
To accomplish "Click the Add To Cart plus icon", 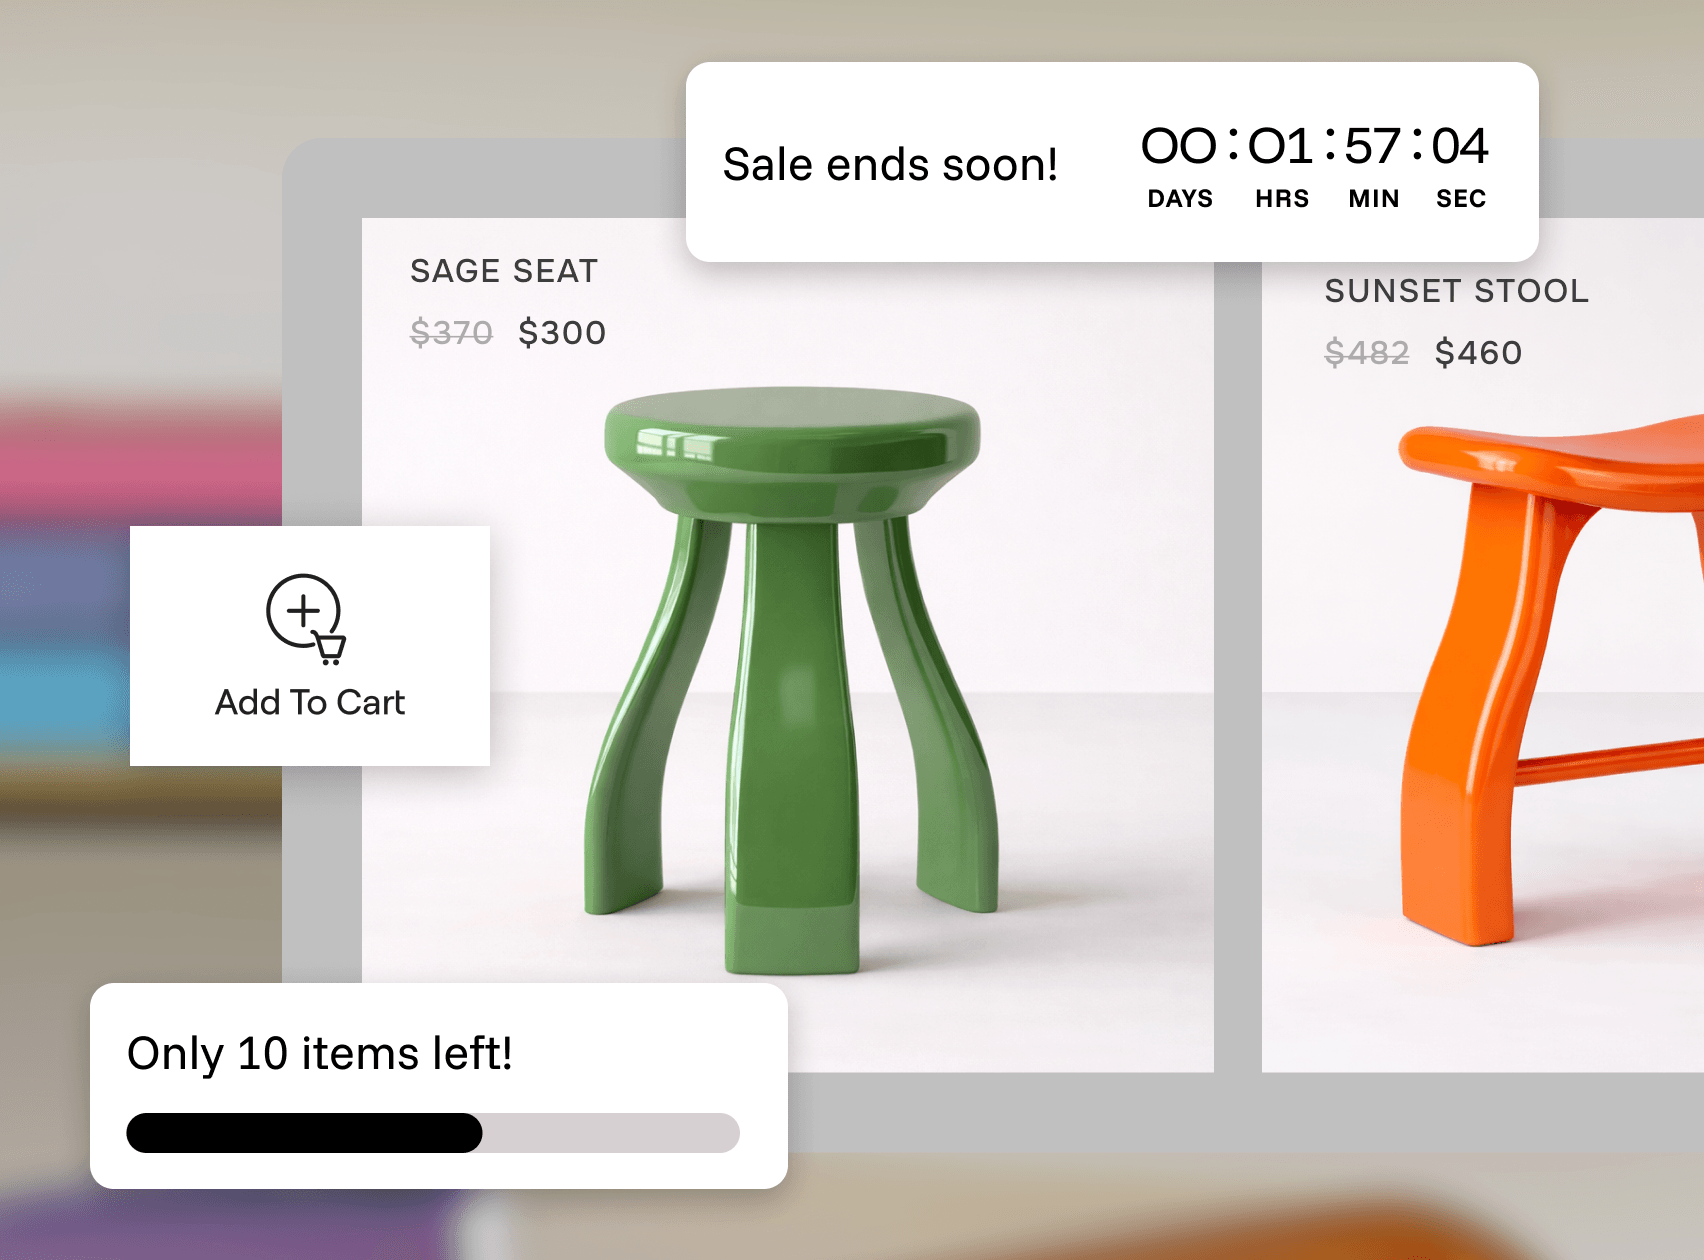I will tap(306, 619).
